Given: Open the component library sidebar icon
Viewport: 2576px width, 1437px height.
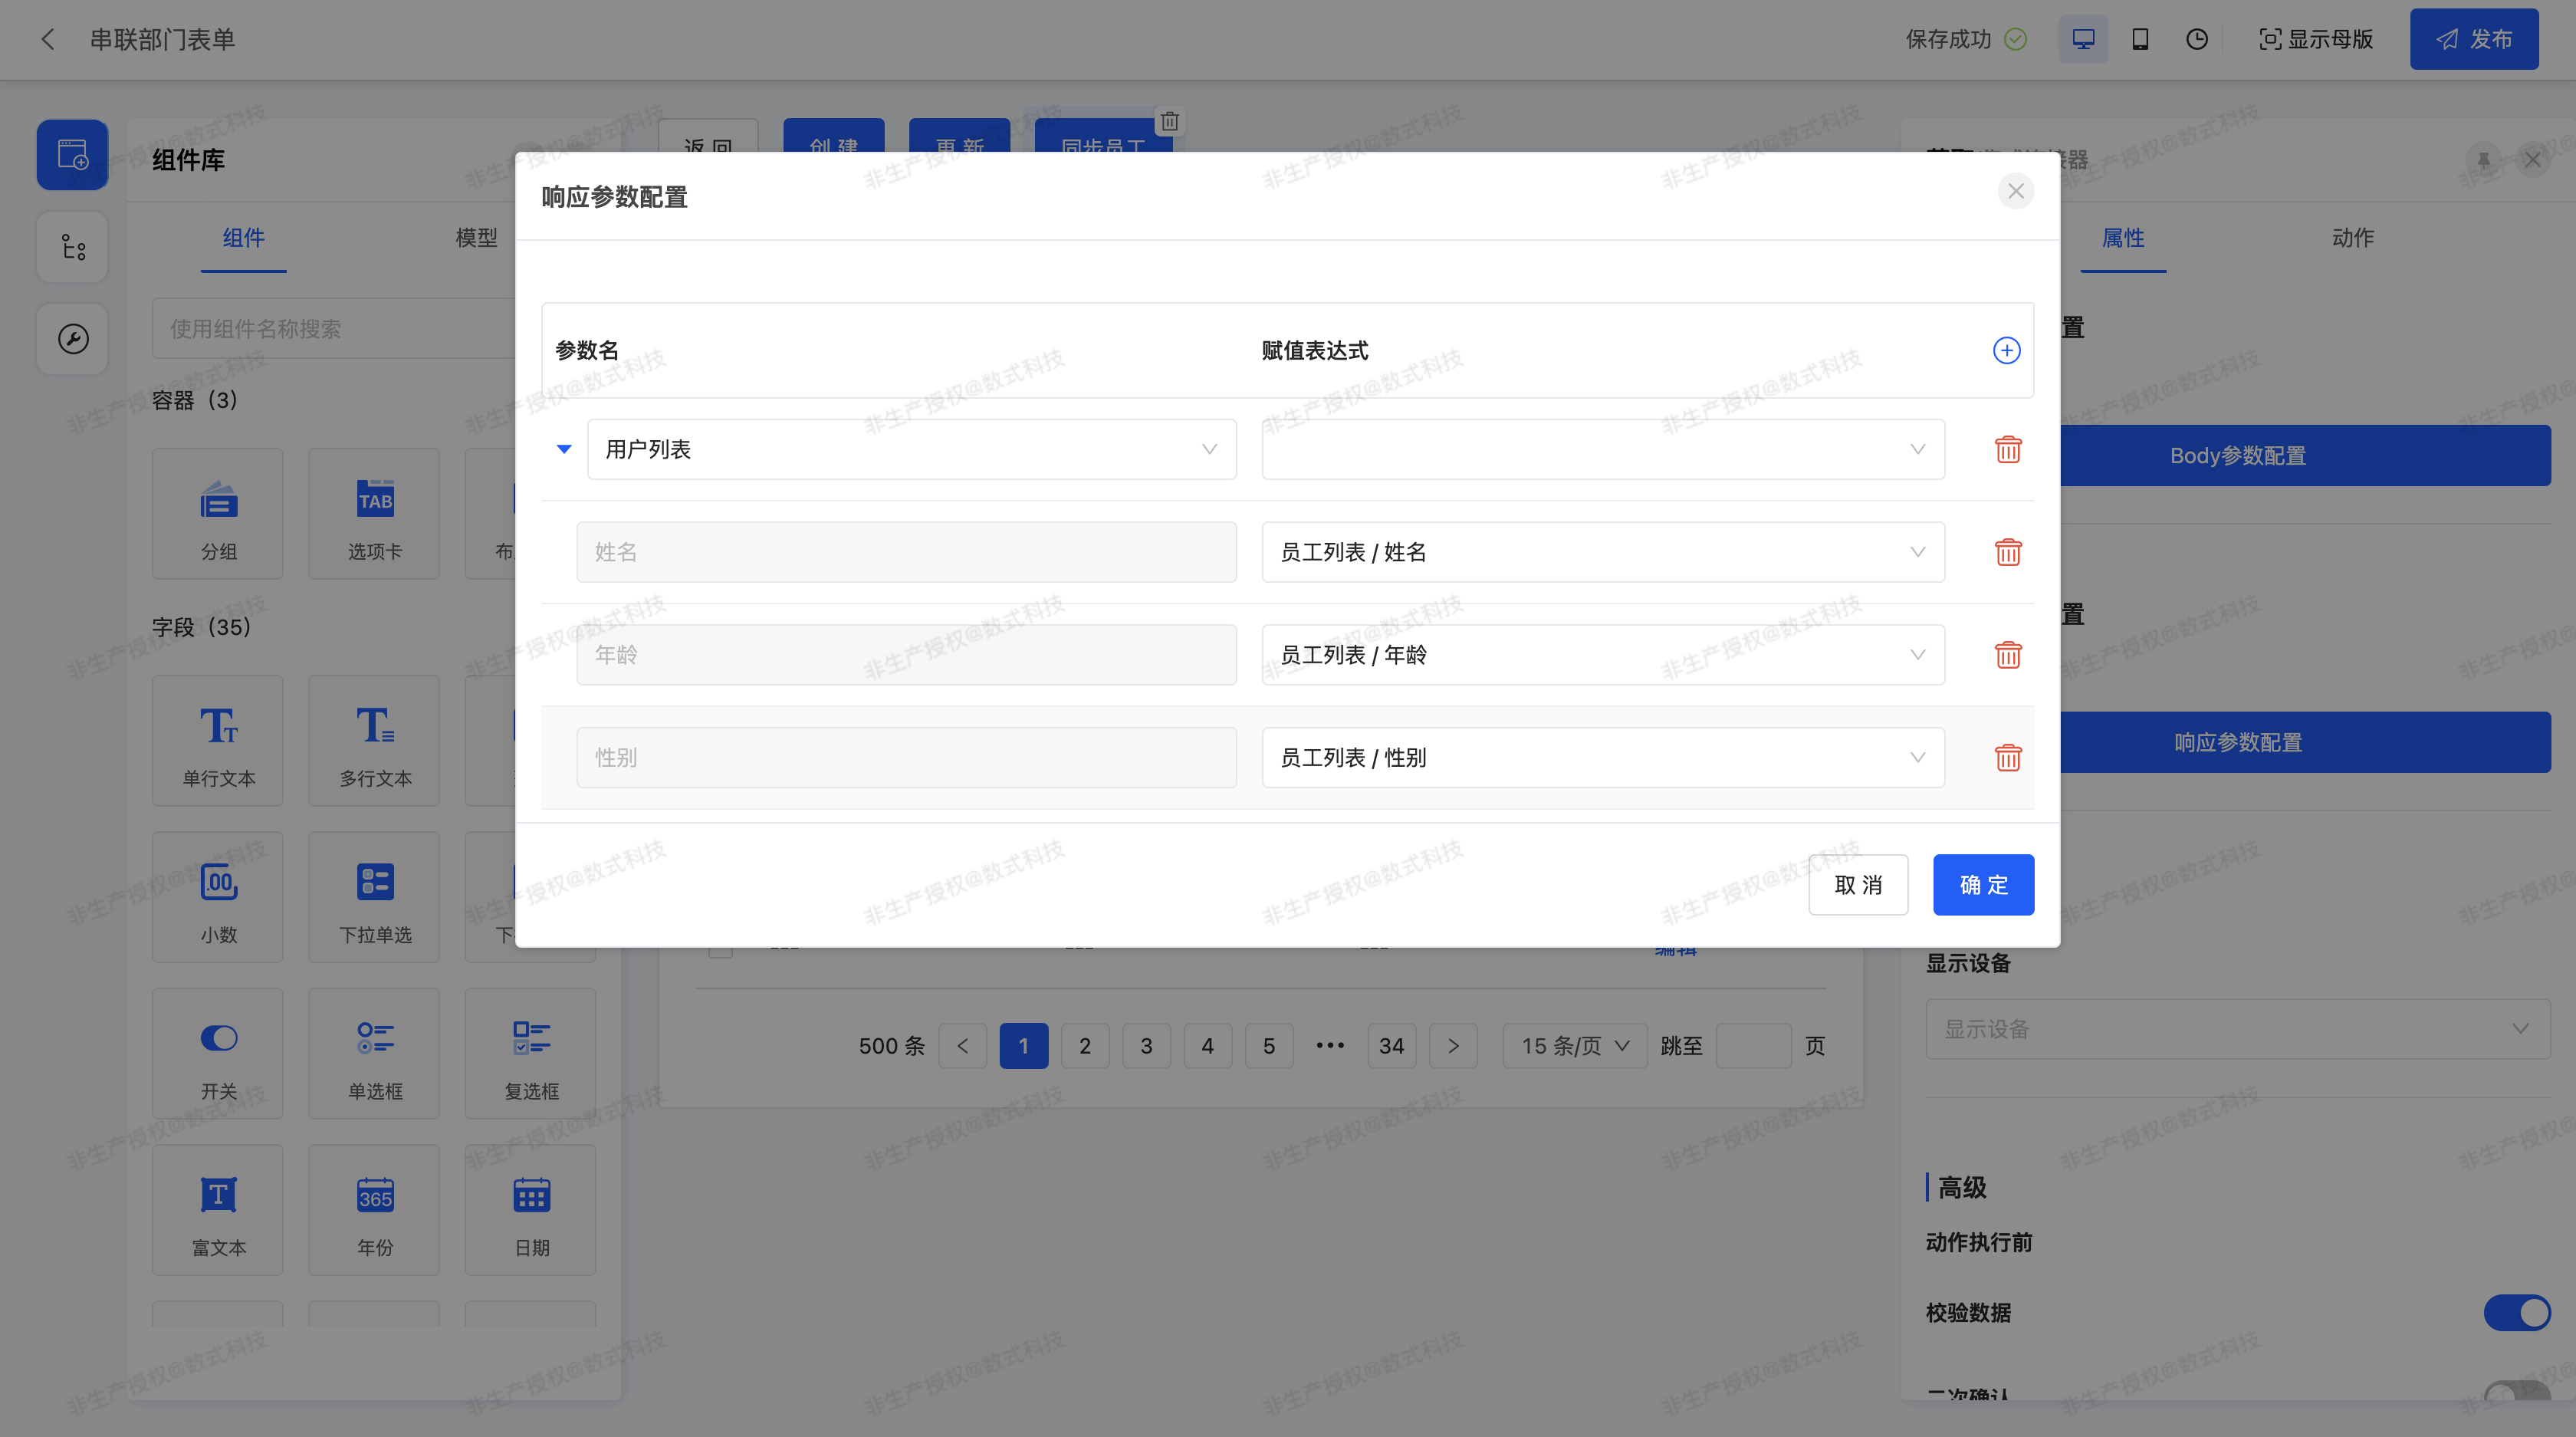Looking at the screenshot, I should click(72, 155).
